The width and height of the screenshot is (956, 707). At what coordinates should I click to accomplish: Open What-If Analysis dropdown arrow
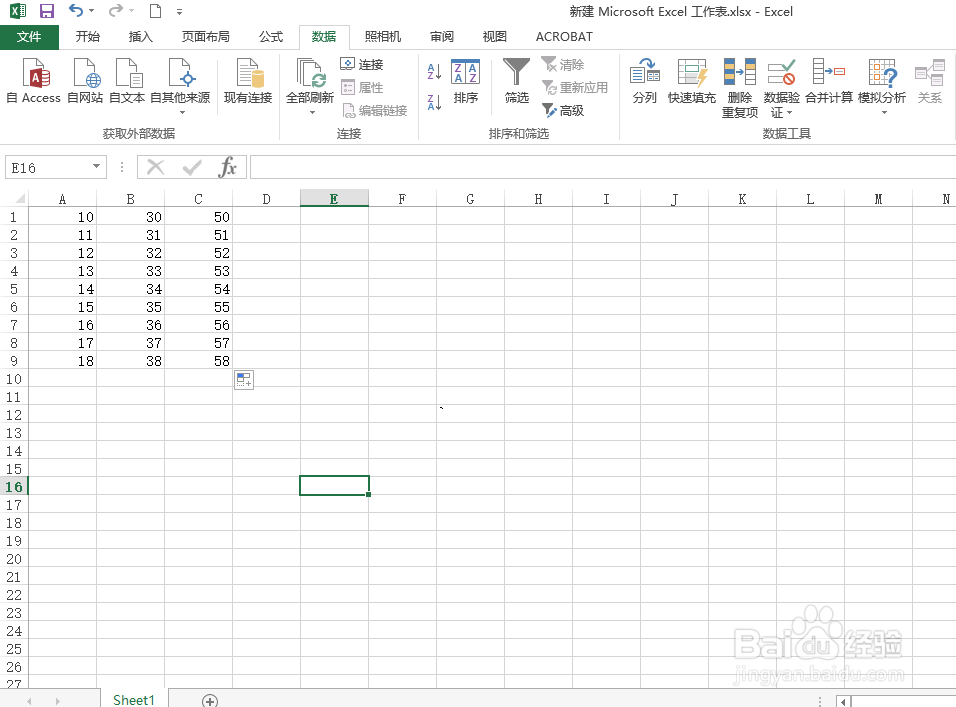tap(884, 113)
